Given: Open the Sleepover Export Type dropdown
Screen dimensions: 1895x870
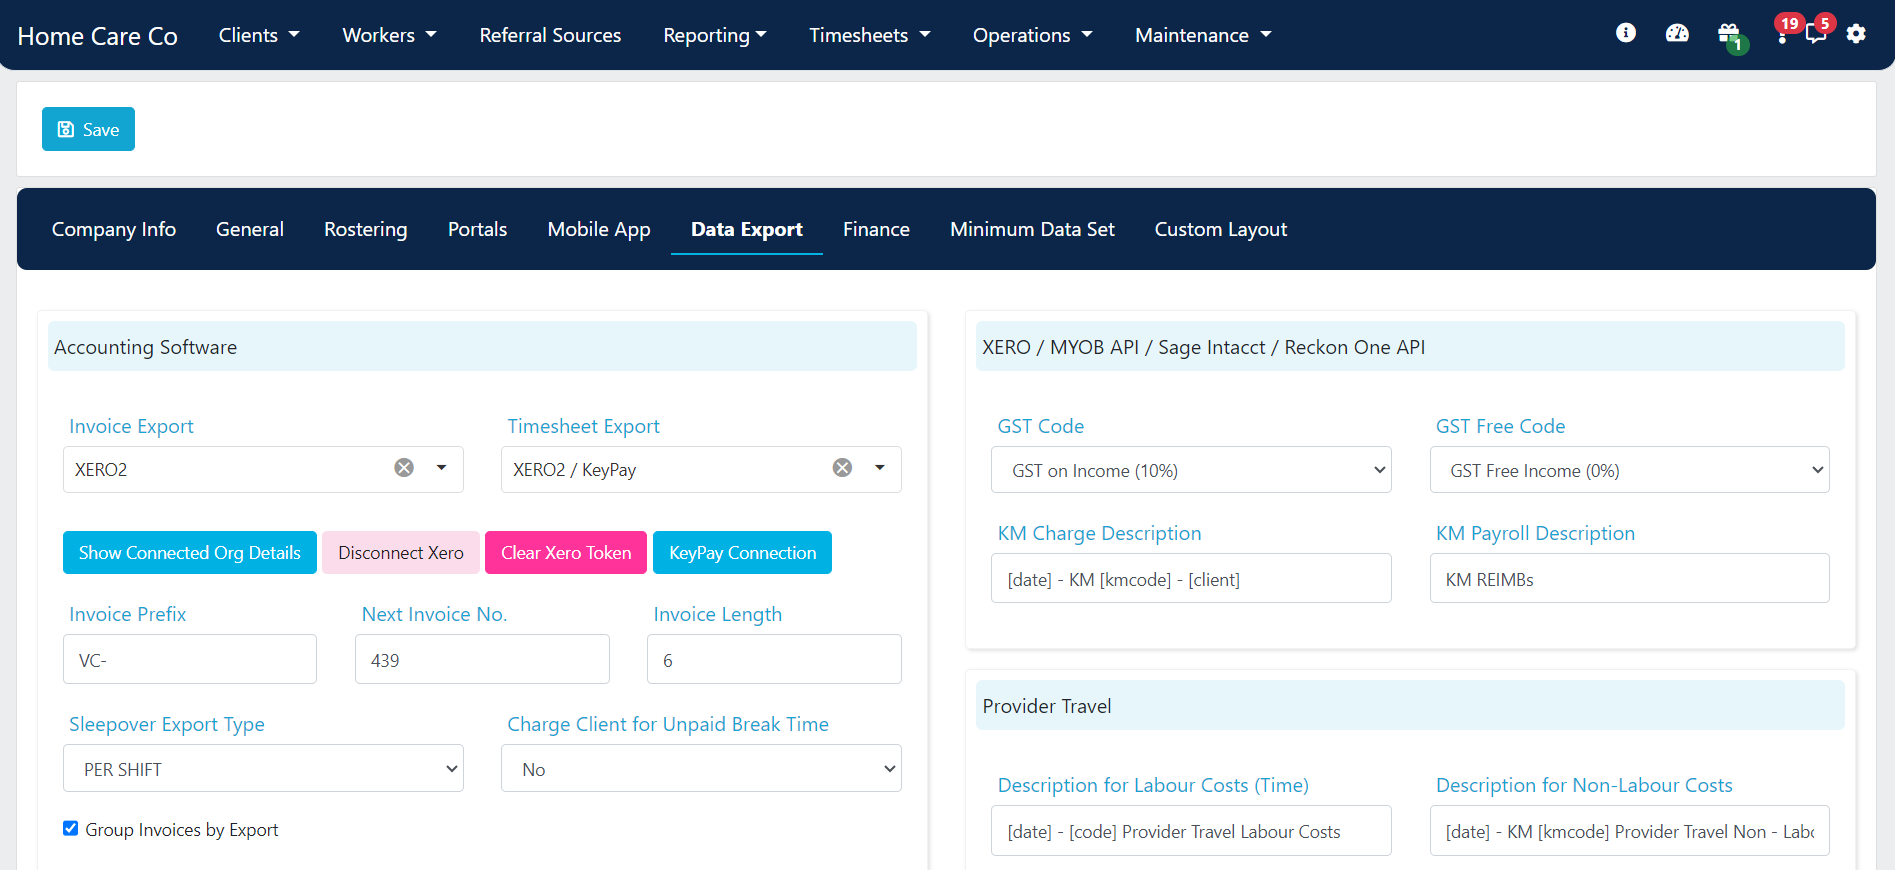Looking at the screenshot, I should pos(263,769).
